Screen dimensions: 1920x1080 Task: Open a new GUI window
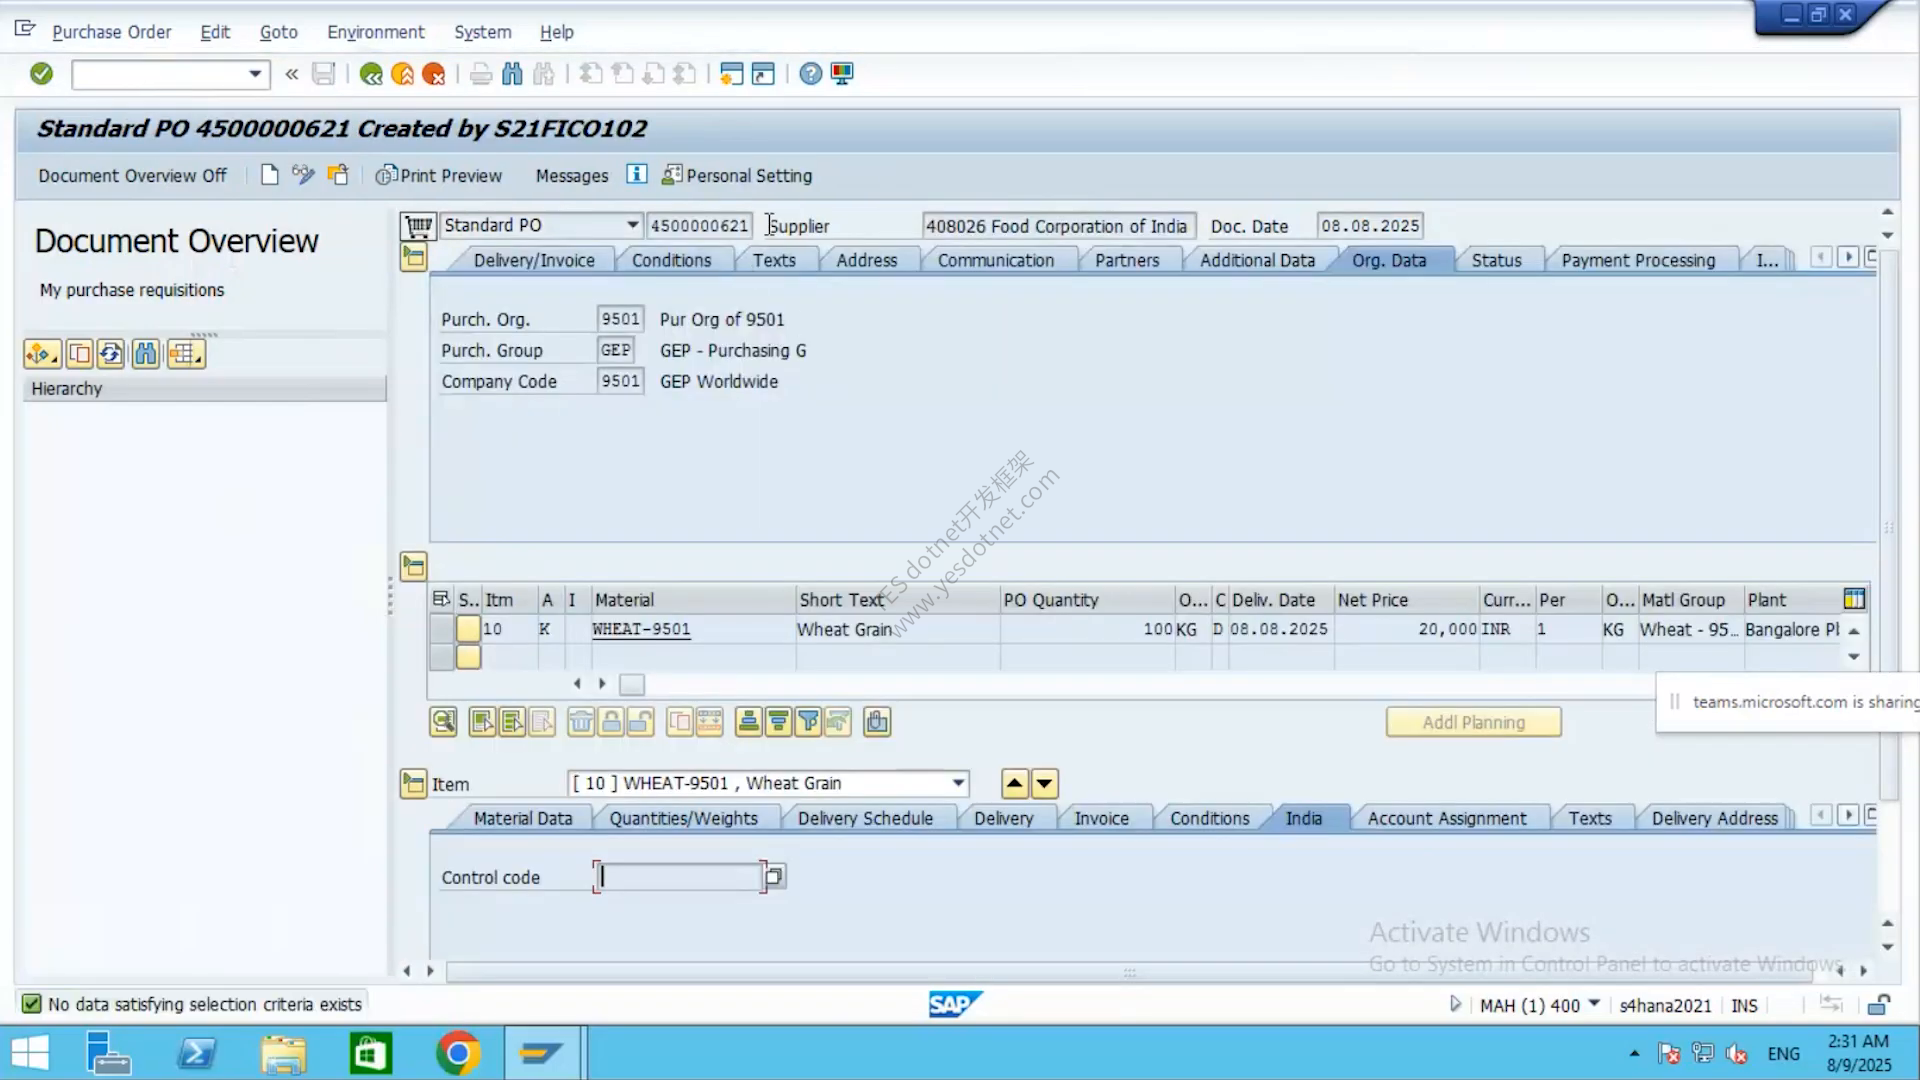coord(732,74)
